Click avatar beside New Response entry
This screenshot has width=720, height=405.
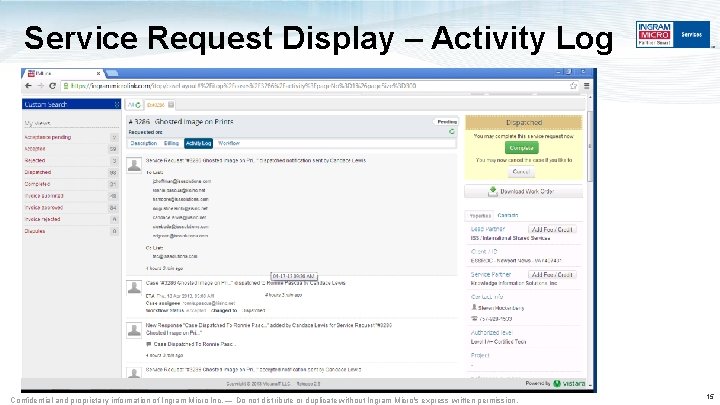tap(134, 330)
